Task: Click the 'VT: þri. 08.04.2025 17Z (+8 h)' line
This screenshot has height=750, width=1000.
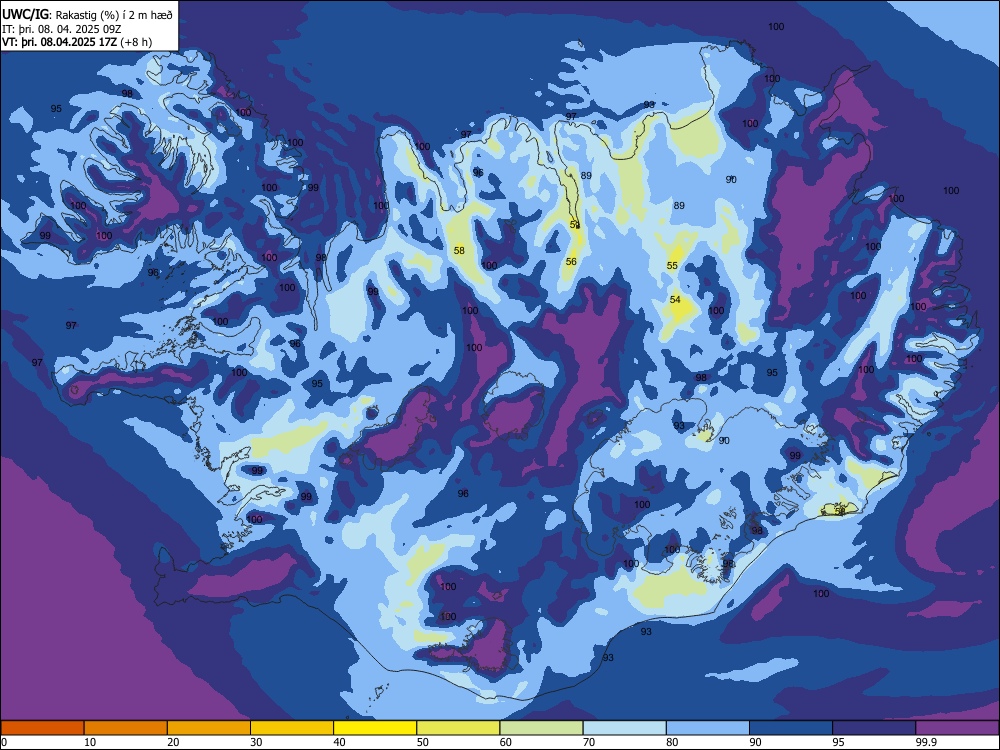Action: coord(77,42)
